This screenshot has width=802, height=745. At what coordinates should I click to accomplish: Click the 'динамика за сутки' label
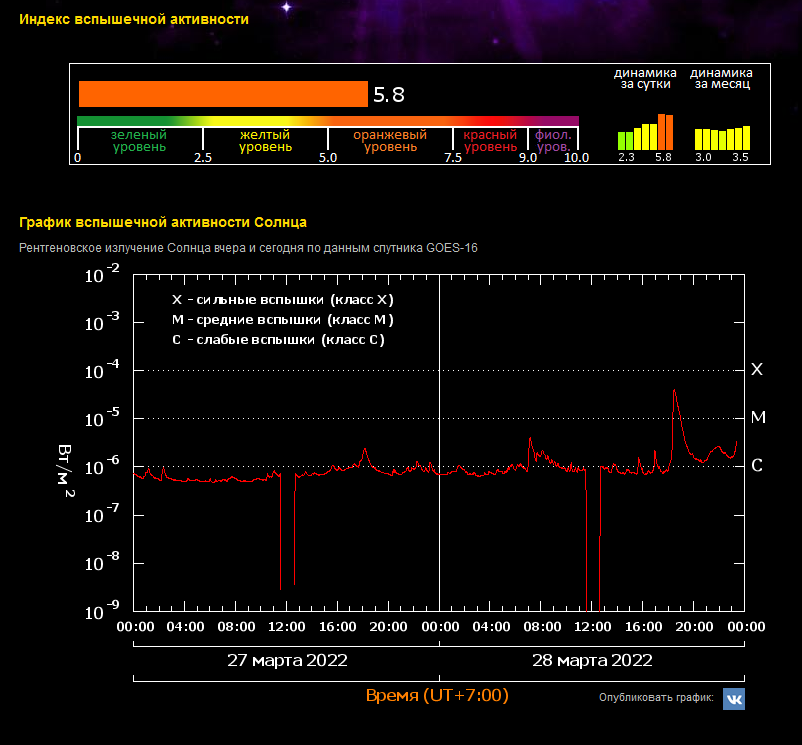[645, 78]
